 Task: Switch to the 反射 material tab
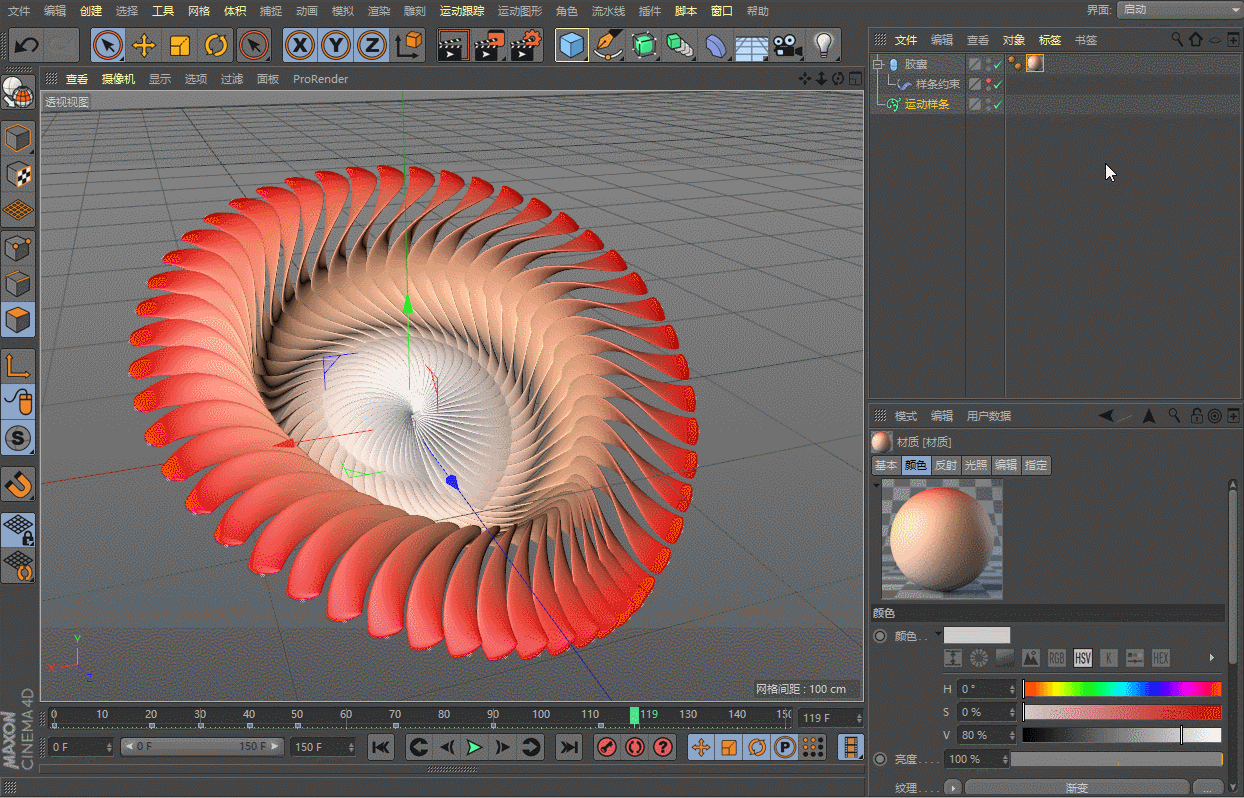[946, 465]
